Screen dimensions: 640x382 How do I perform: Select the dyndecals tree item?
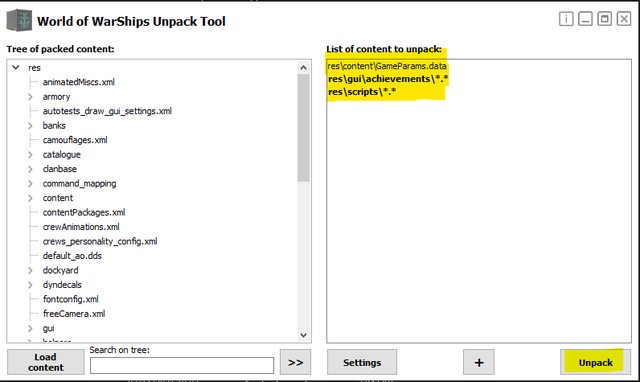pyautogui.click(x=62, y=285)
